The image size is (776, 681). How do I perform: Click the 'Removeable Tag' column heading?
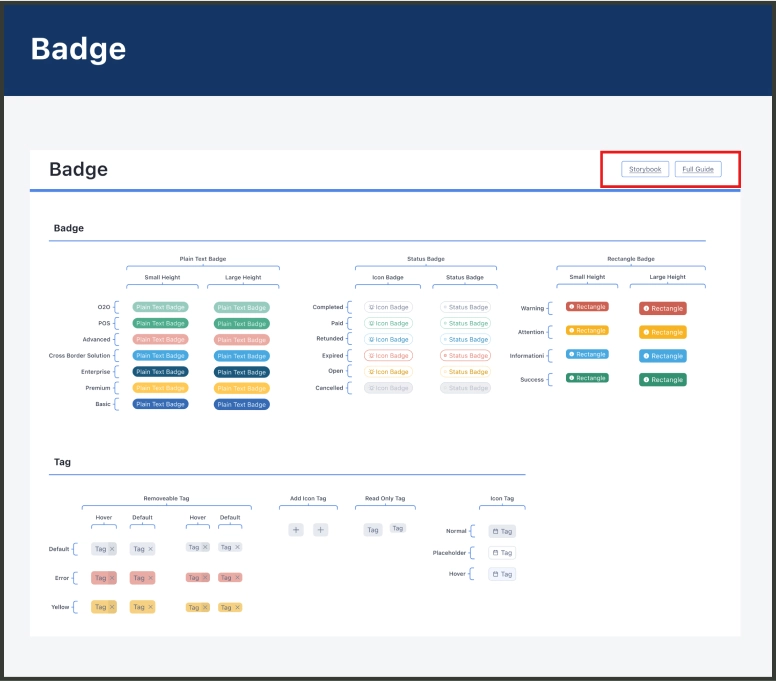(x=166, y=498)
